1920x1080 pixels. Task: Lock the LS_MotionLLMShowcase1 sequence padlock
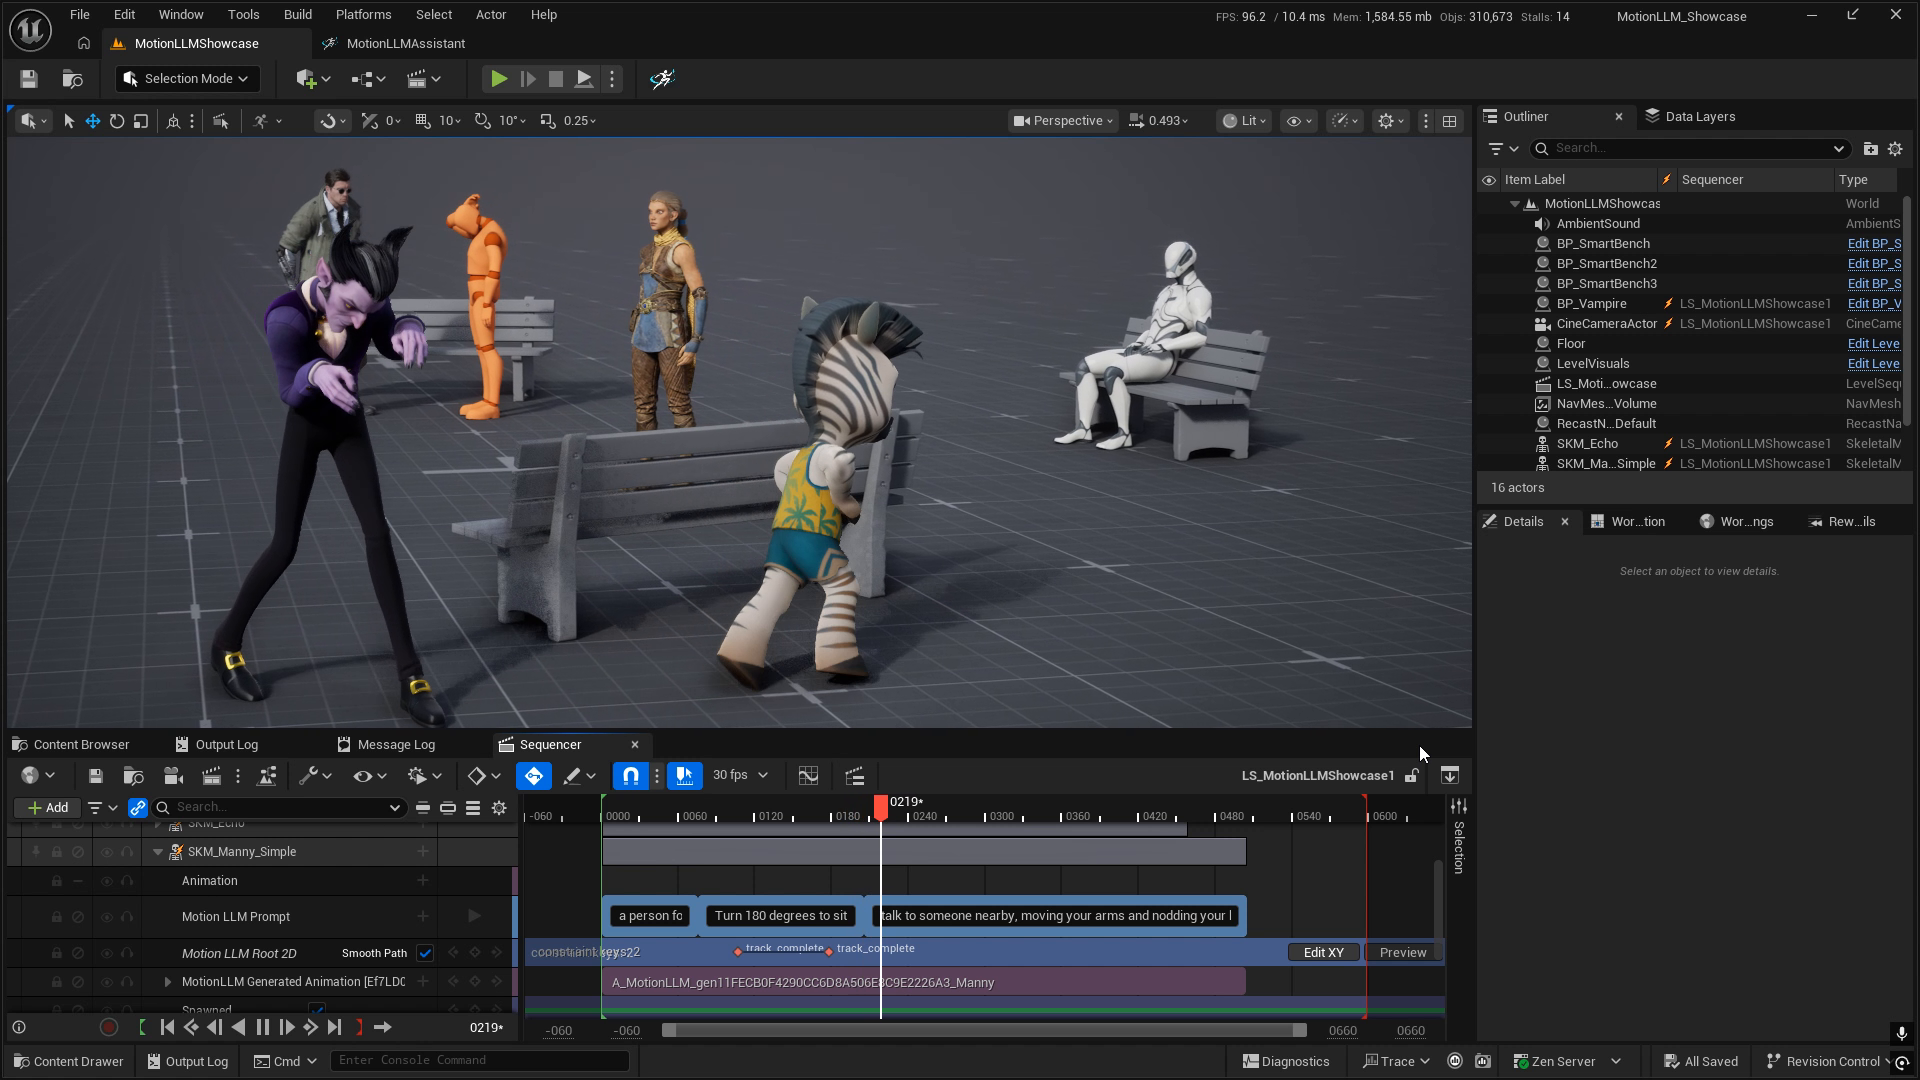(x=1411, y=776)
